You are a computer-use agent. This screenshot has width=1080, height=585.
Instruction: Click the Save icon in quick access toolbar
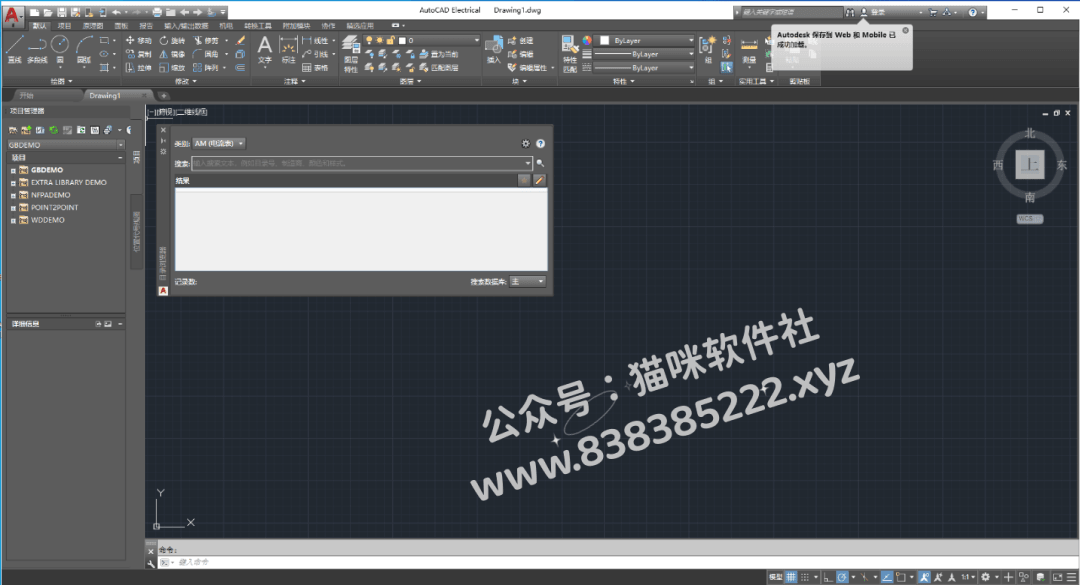coord(61,12)
